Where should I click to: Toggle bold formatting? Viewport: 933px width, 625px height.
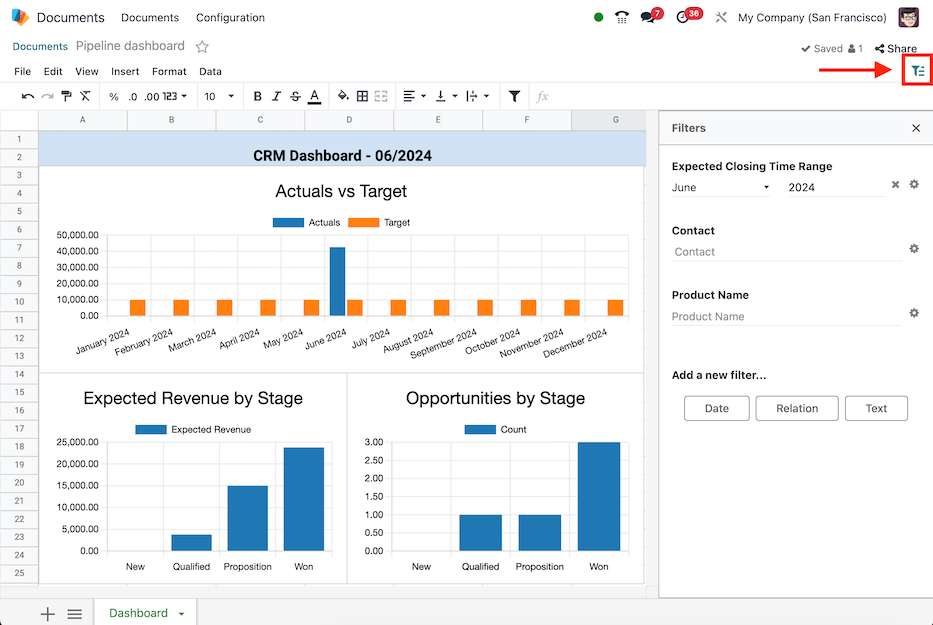click(257, 97)
